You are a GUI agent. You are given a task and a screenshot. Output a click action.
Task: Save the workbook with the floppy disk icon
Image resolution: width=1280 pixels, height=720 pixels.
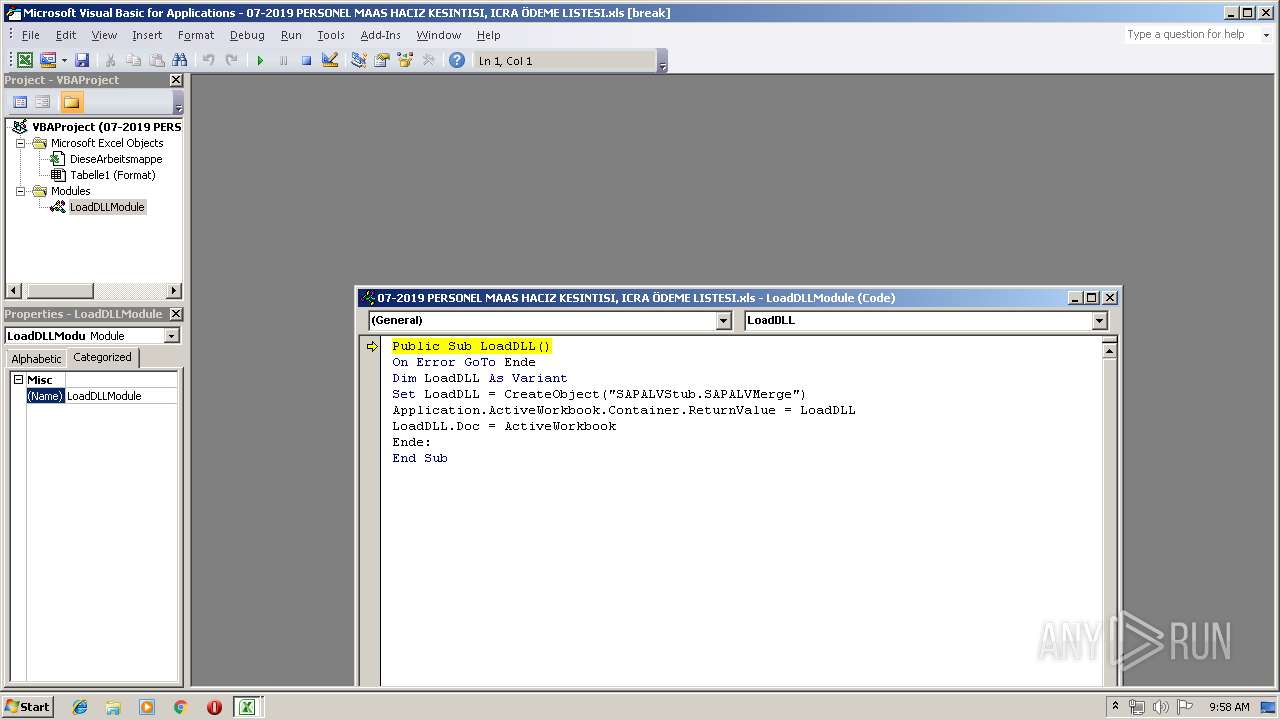[82, 61]
